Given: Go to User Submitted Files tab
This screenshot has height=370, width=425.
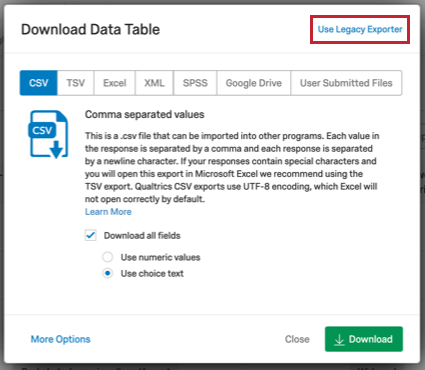Looking at the screenshot, I should pos(346,83).
